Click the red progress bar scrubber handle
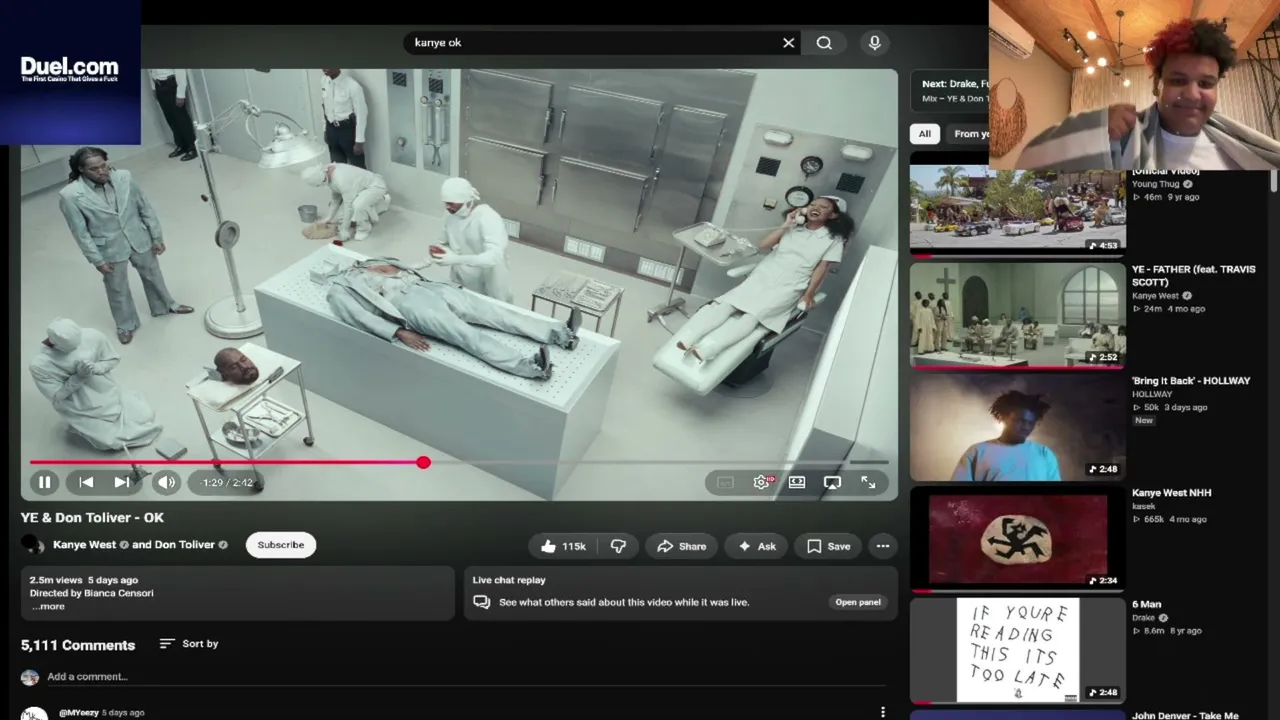This screenshot has height=720, width=1280. (x=424, y=462)
